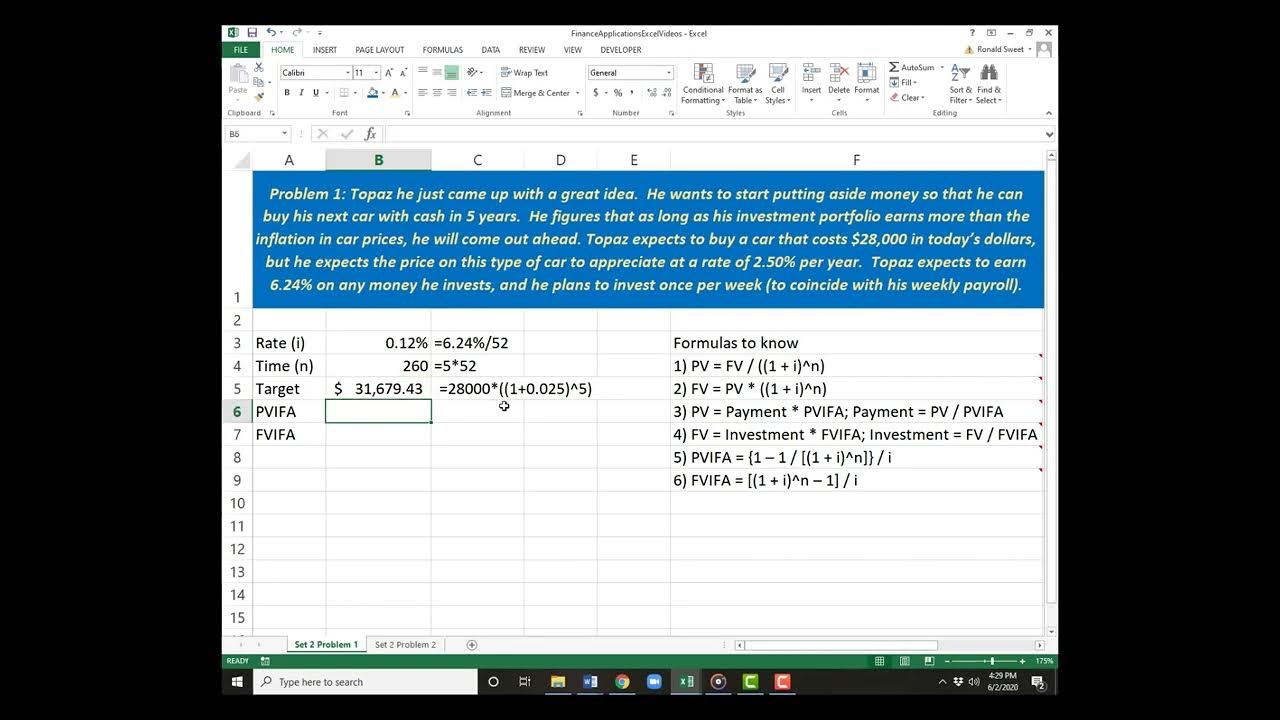Add a new sheet with plus icon

pyautogui.click(x=472, y=645)
